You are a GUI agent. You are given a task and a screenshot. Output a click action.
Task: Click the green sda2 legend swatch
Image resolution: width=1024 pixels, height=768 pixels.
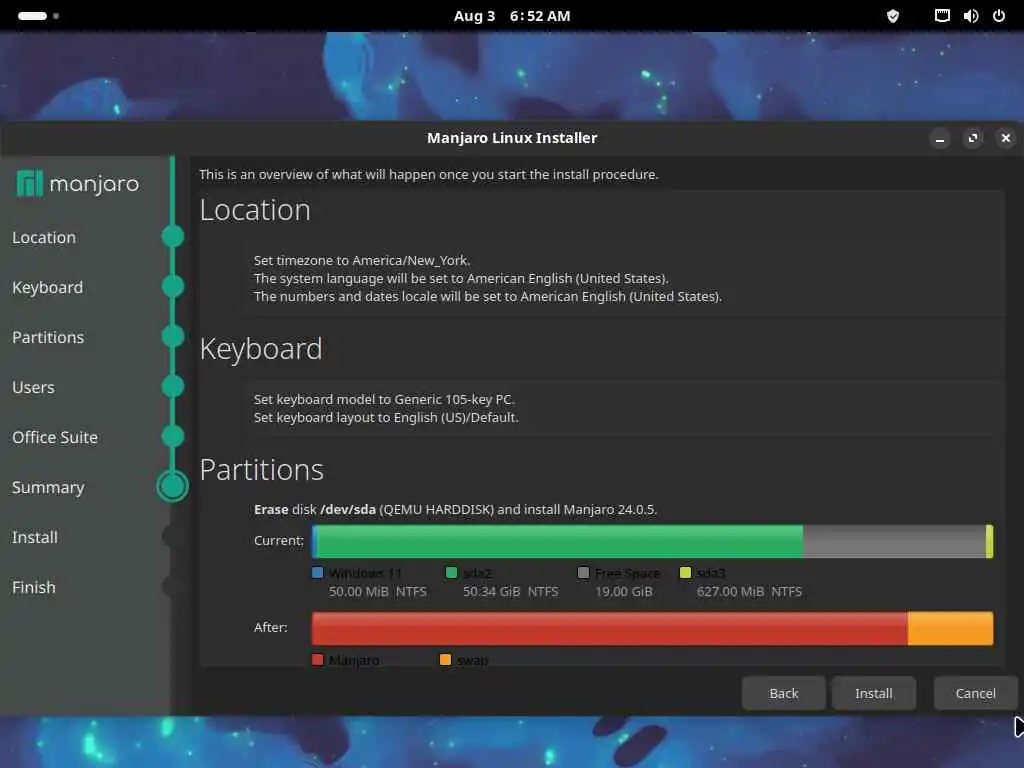[x=451, y=573]
